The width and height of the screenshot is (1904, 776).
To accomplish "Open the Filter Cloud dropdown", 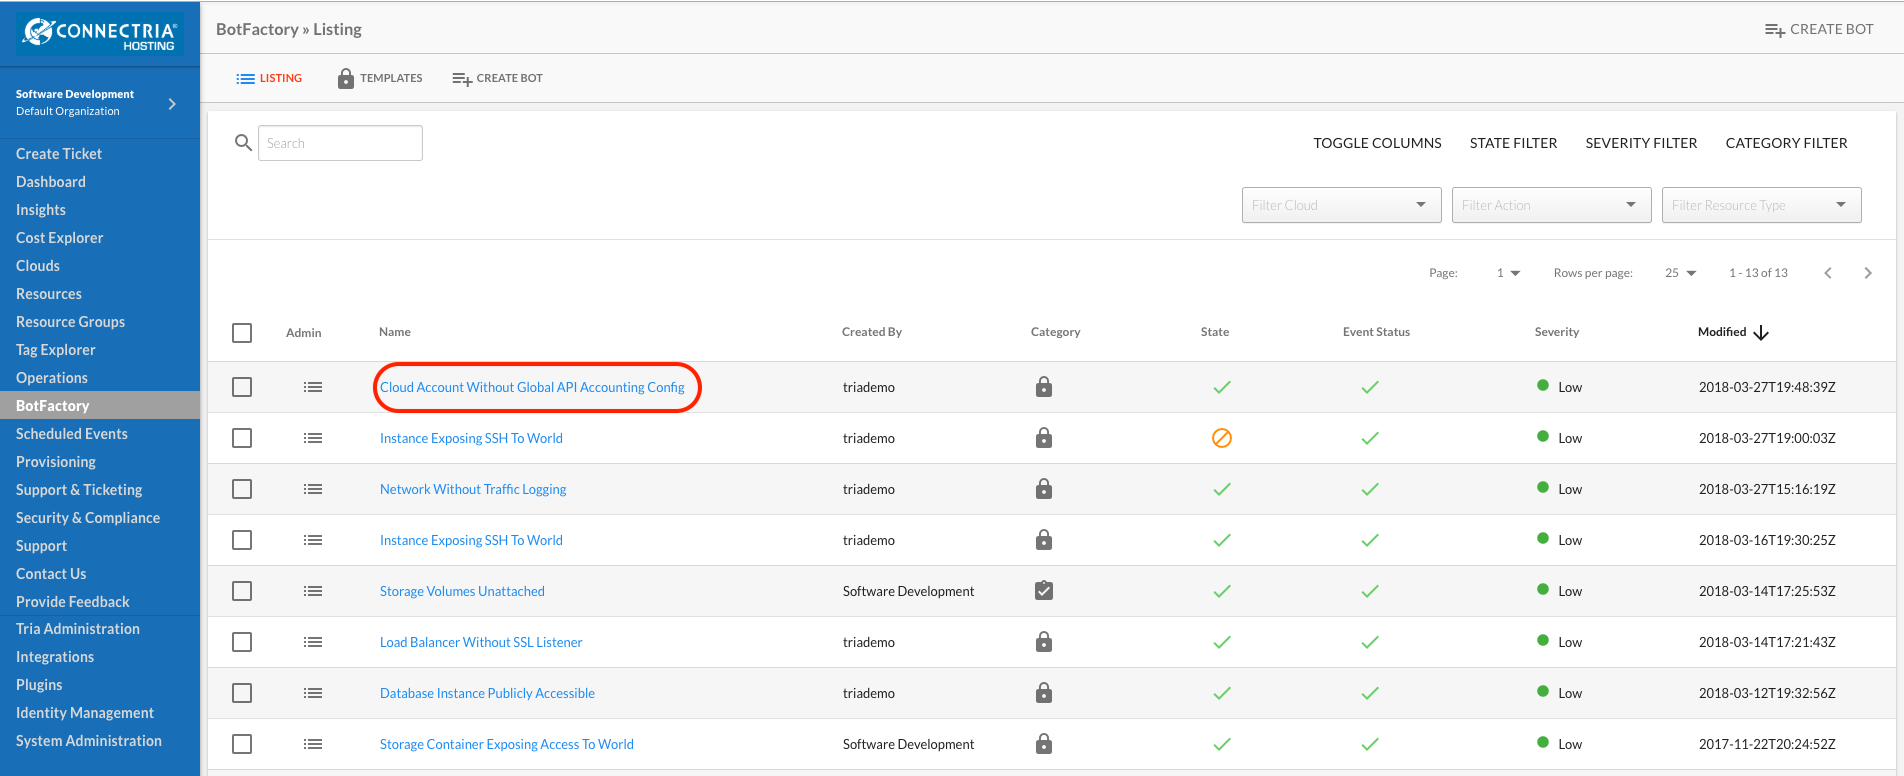I will (1341, 205).
